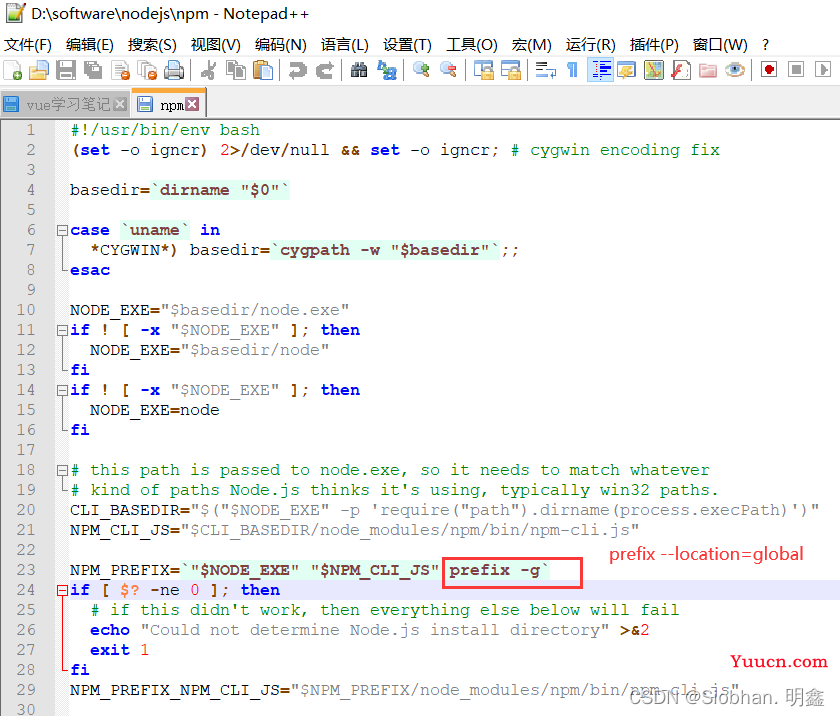Collapse the case block at line 6
This screenshot has width=840, height=716.
(x=62, y=230)
